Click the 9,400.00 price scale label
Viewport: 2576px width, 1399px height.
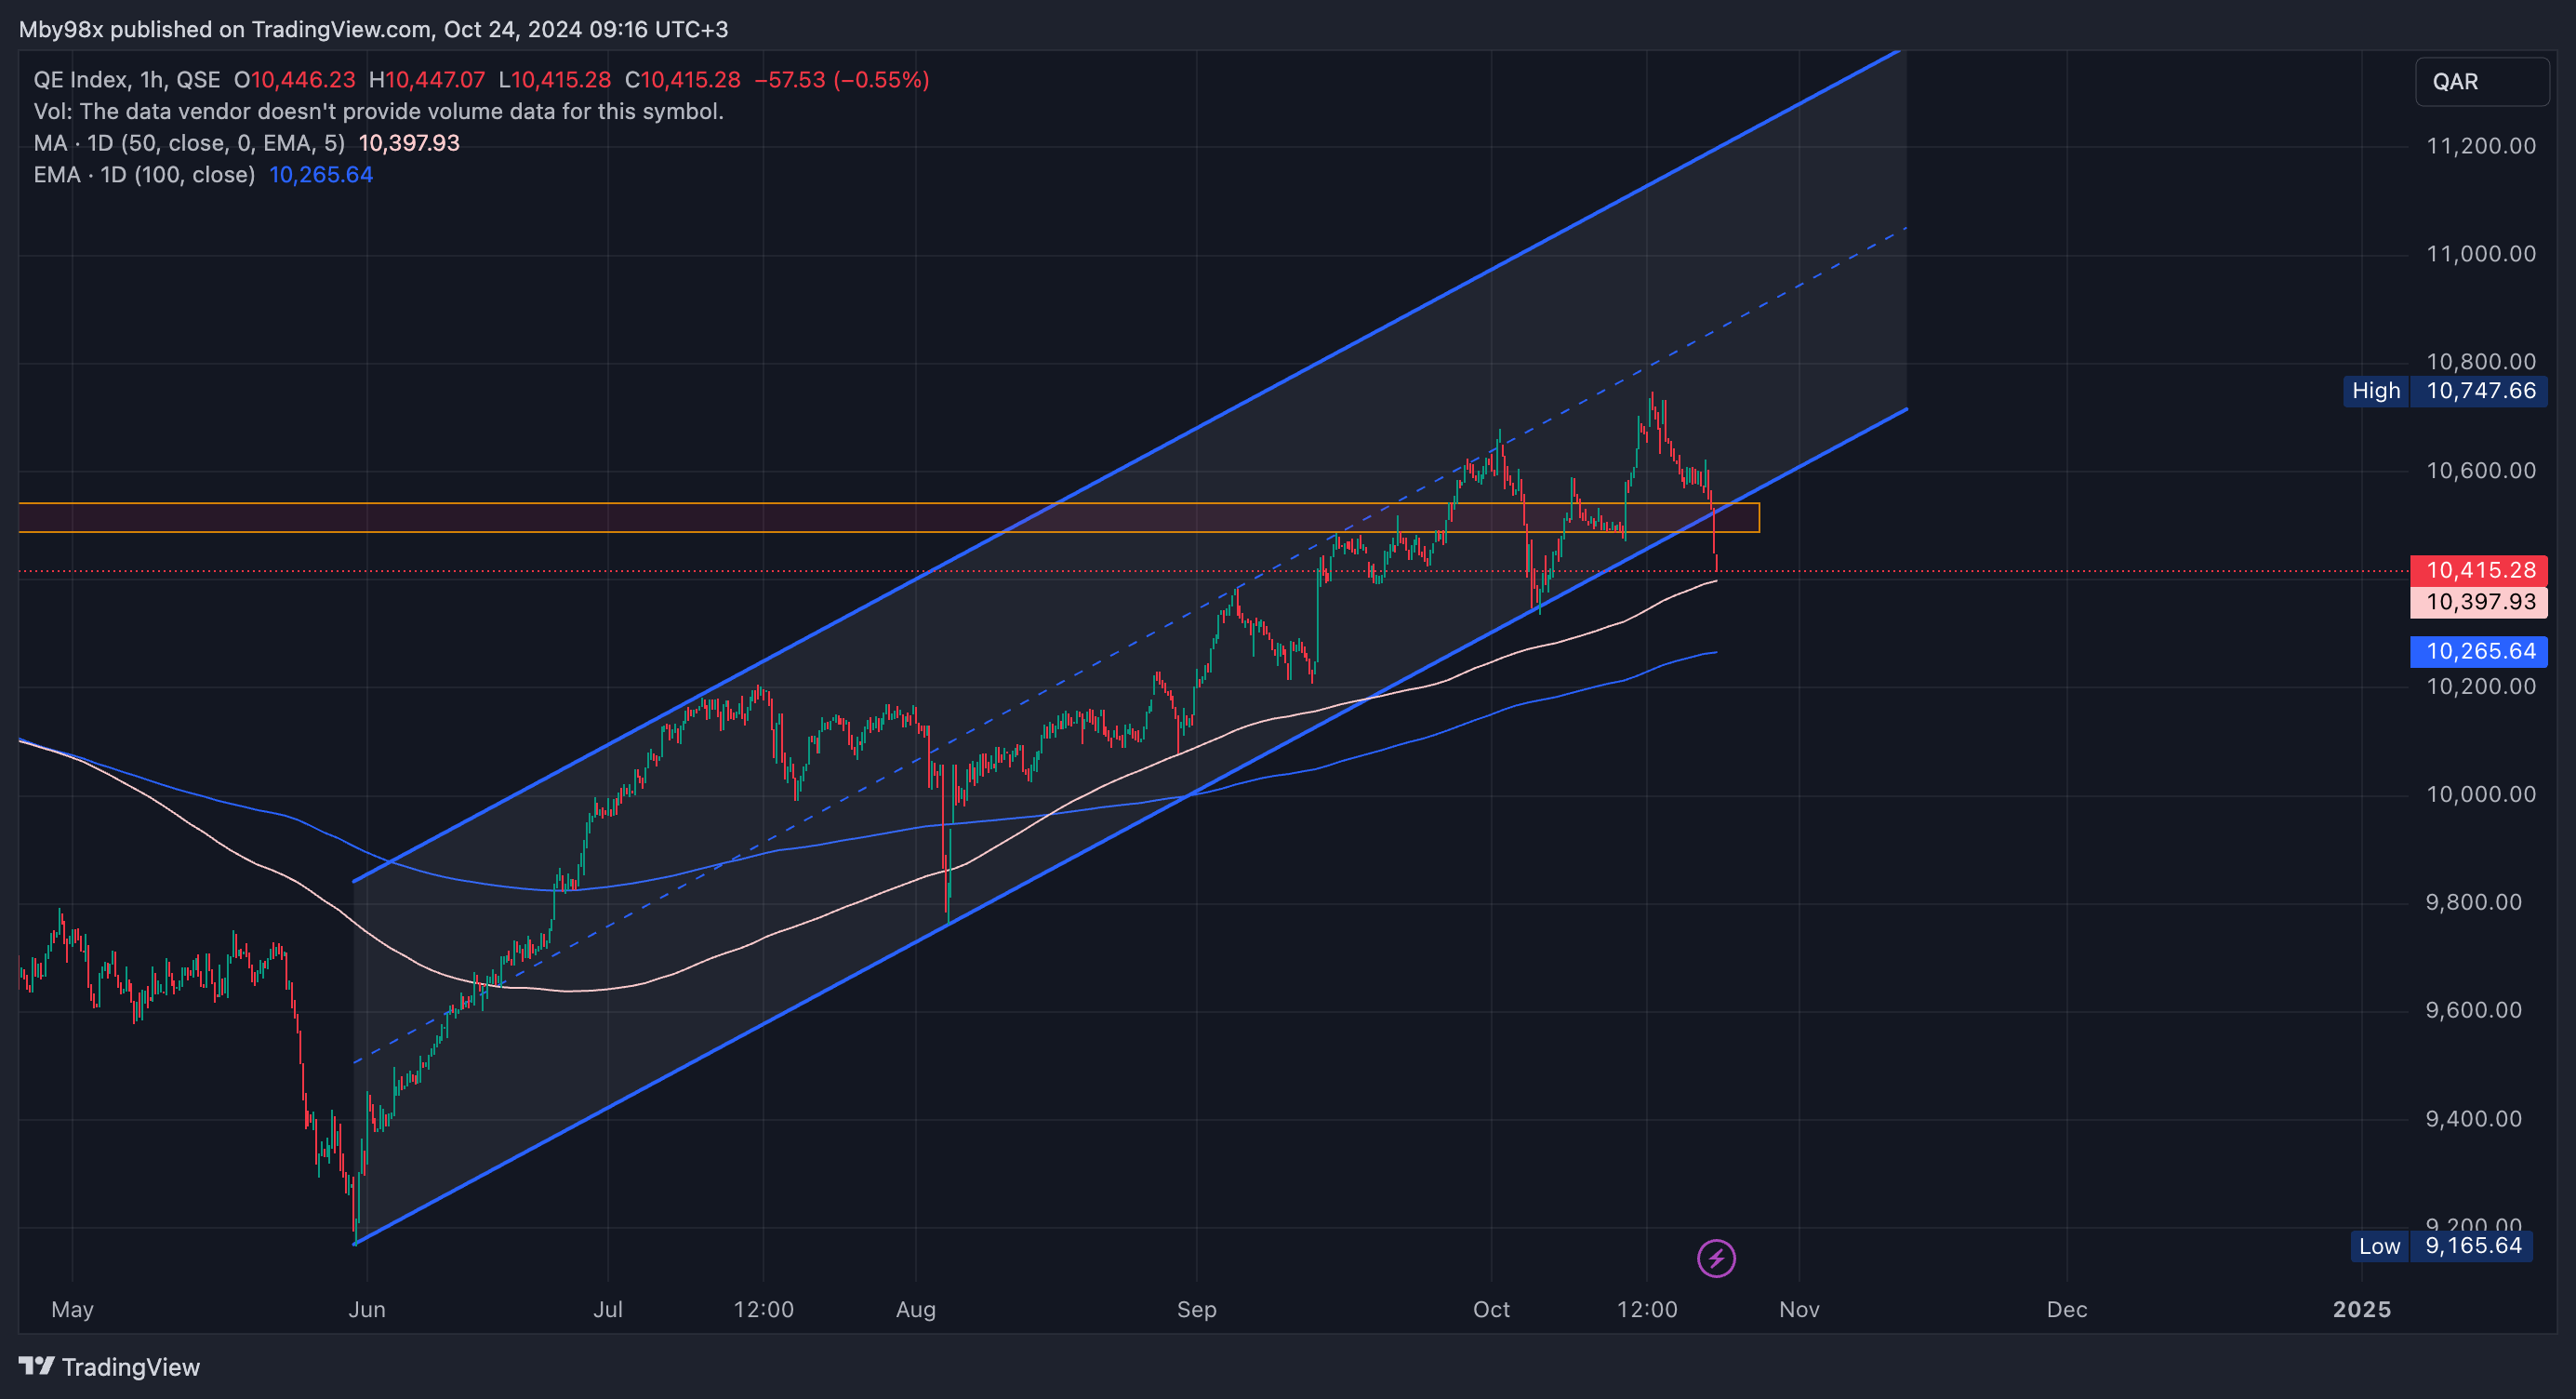click(x=2474, y=1119)
